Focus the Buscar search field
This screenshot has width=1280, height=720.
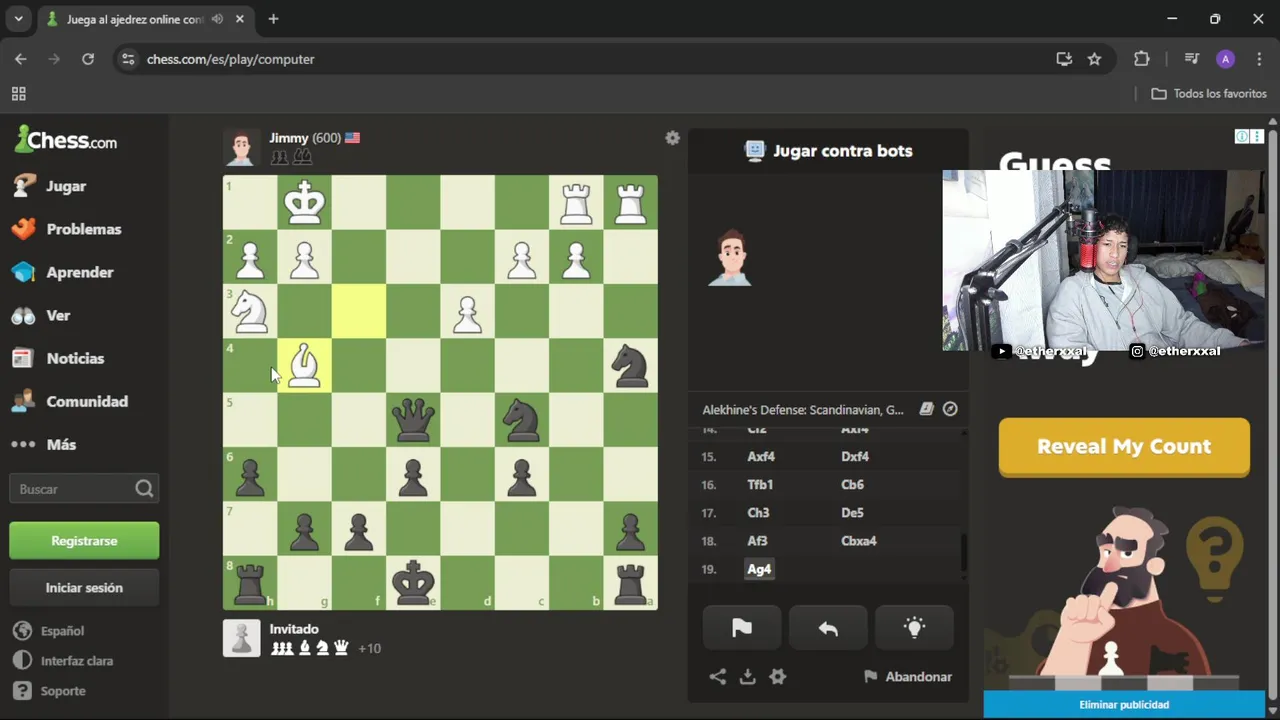(84, 489)
